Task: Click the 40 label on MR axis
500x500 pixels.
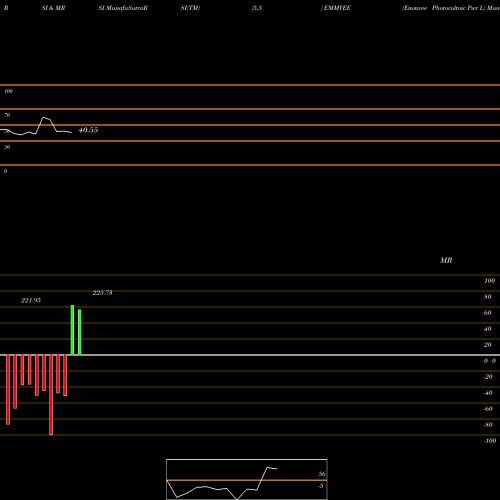Action: [488, 329]
